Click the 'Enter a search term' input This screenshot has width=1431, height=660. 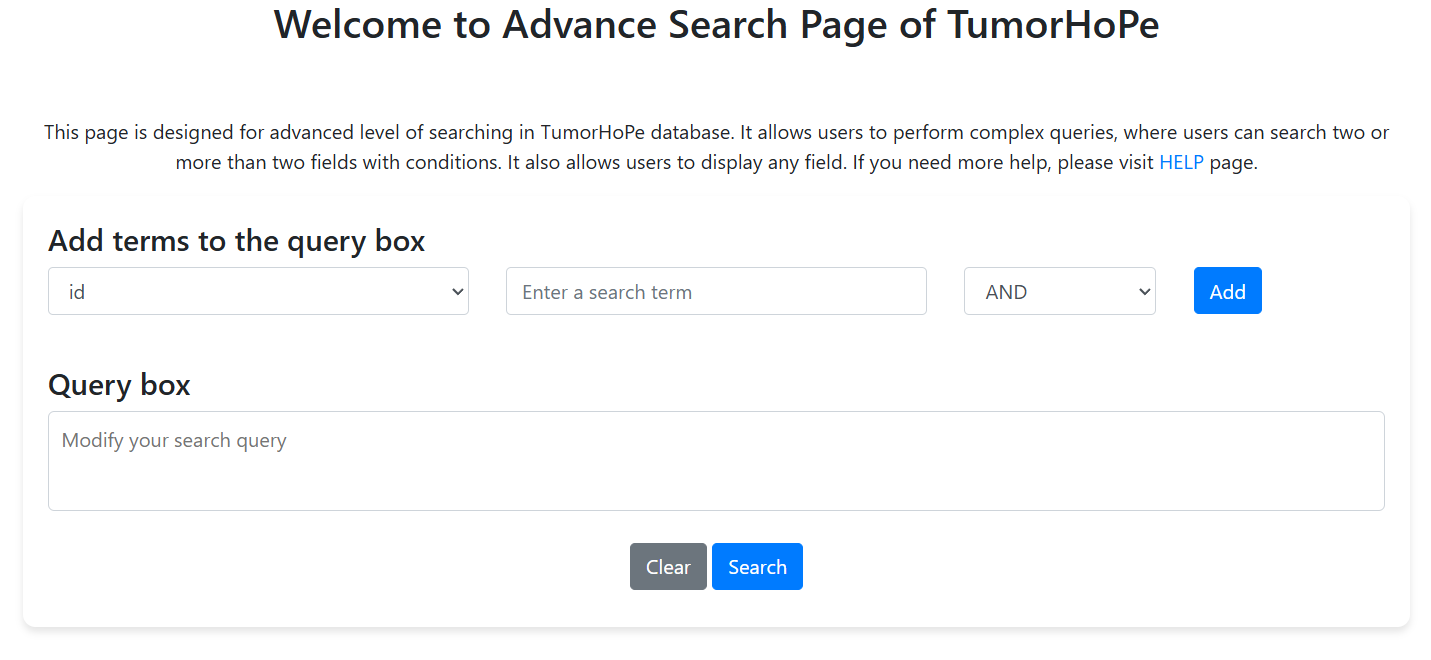pyautogui.click(x=715, y=291)
